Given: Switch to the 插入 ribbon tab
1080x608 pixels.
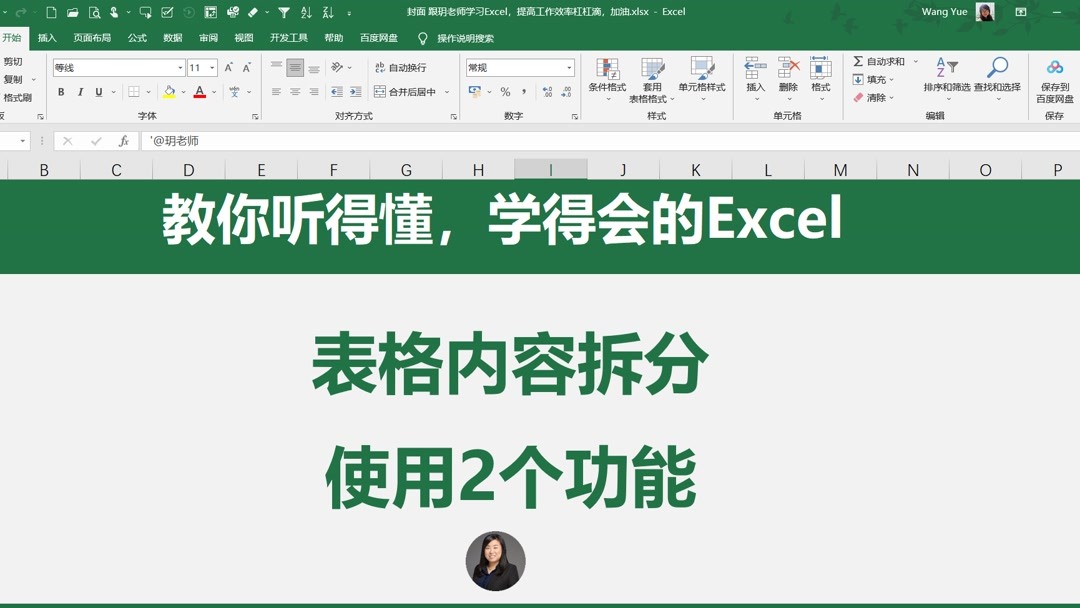Looking at the screenshot, I should tap(48, 37).
